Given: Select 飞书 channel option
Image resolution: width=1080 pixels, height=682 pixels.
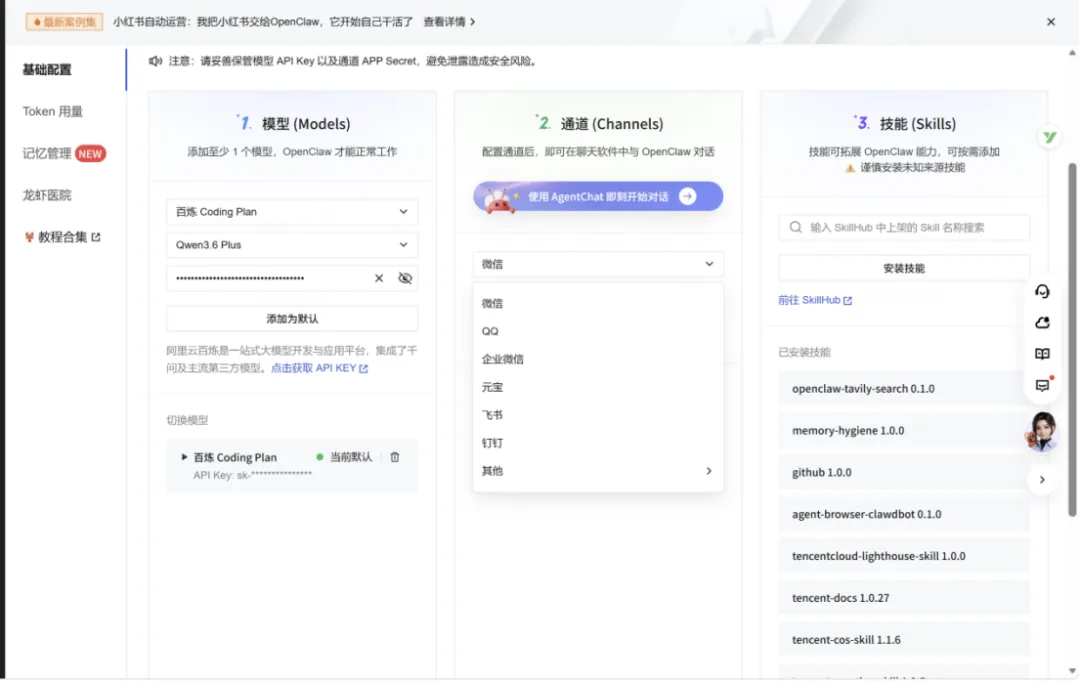Looking at the screenshot, I should [x=598, y=415].
